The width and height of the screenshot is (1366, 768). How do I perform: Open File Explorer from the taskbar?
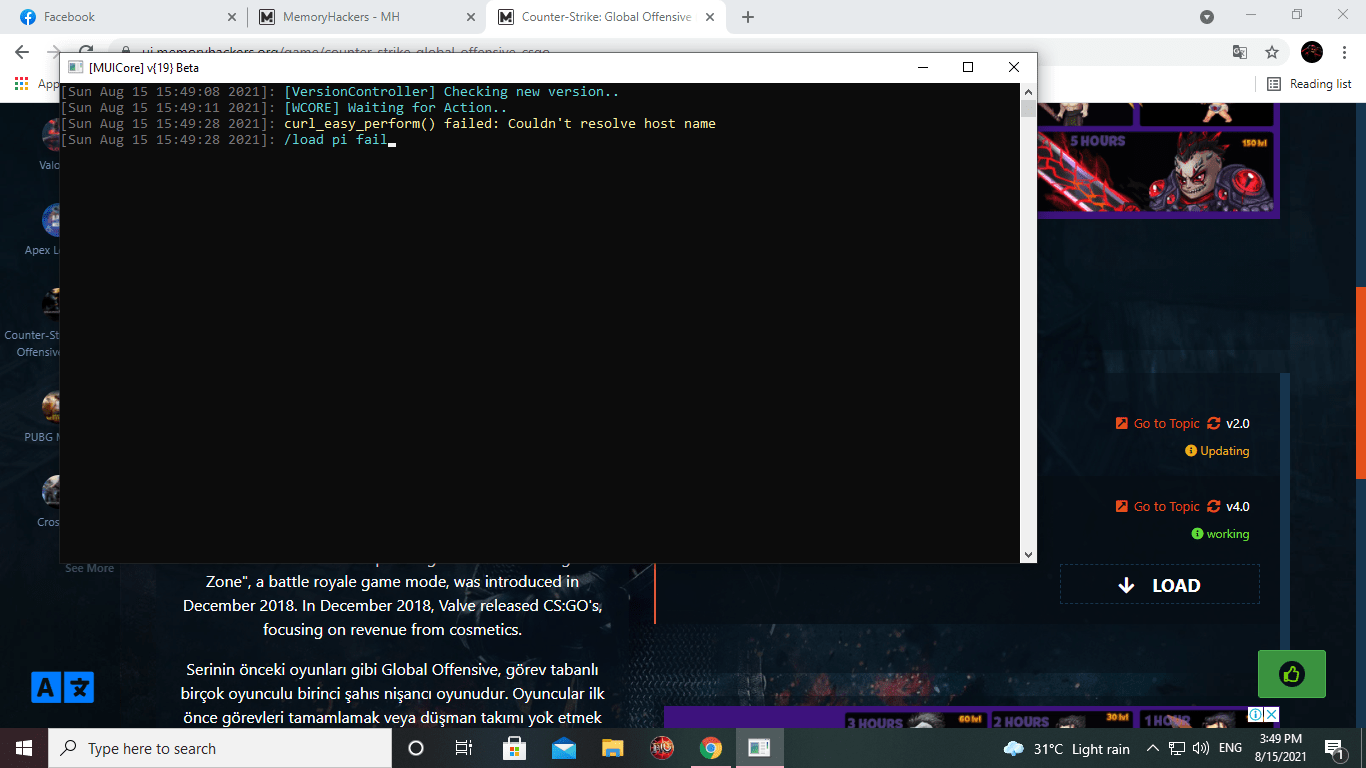coord(612,748)
